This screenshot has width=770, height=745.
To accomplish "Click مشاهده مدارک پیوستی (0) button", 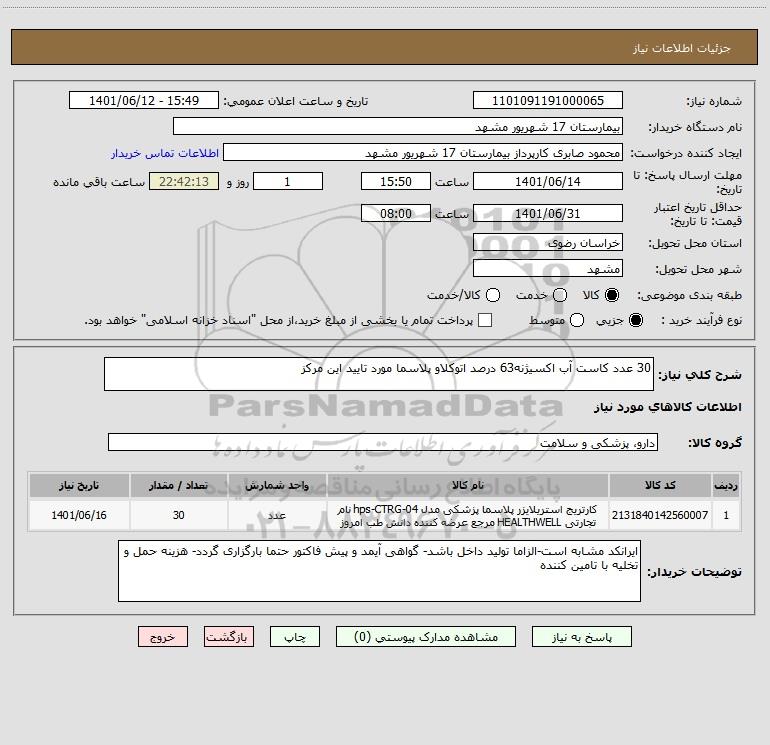I will point(426,637).
